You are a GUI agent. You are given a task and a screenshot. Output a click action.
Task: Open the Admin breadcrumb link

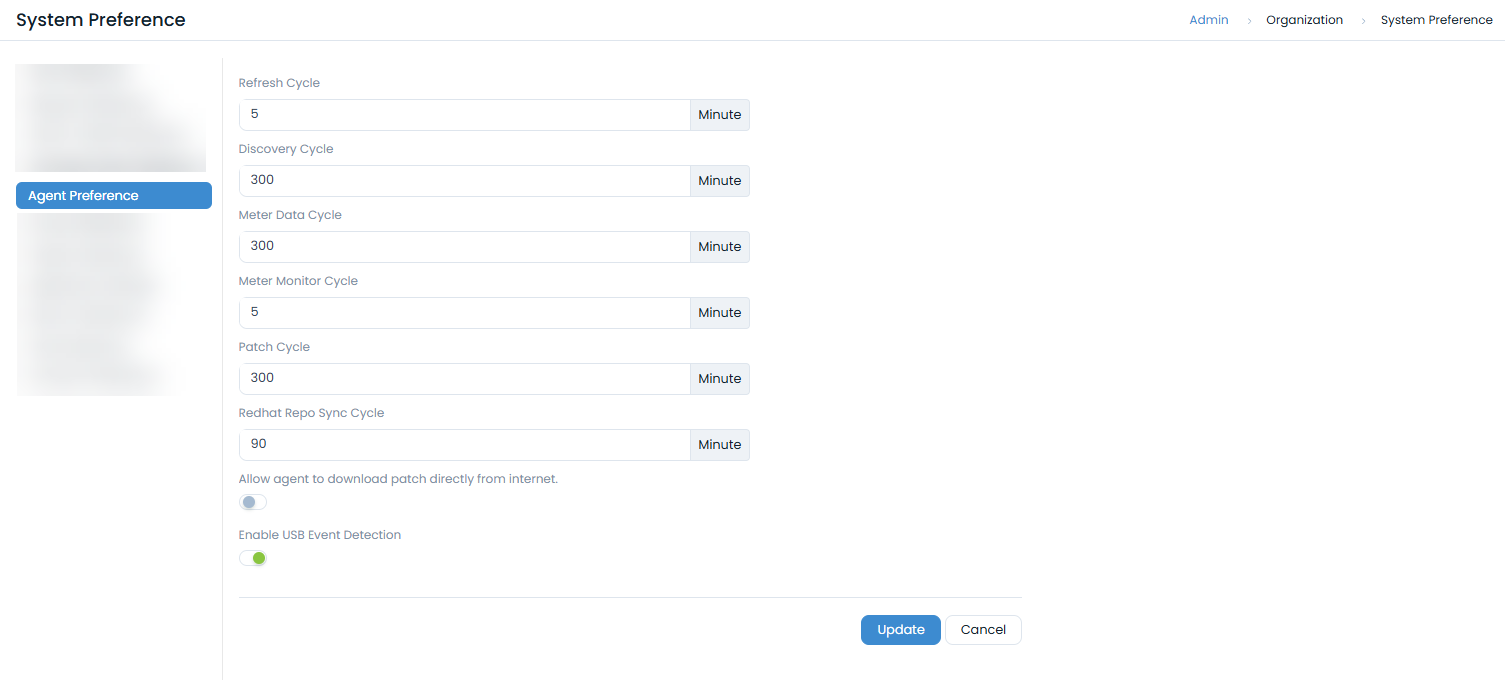coord(1208,19)
